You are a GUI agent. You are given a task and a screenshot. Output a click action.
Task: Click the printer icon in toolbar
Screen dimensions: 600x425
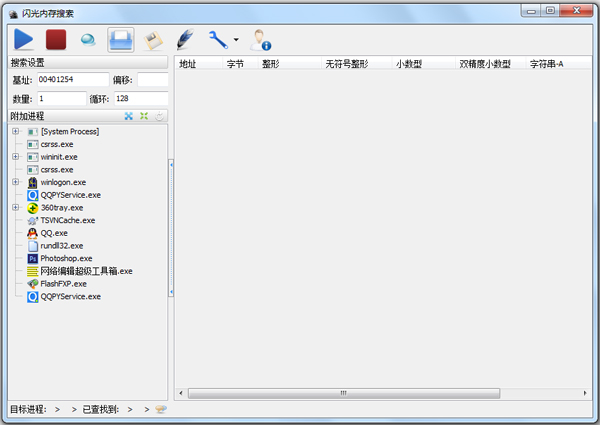coord(121,40)
